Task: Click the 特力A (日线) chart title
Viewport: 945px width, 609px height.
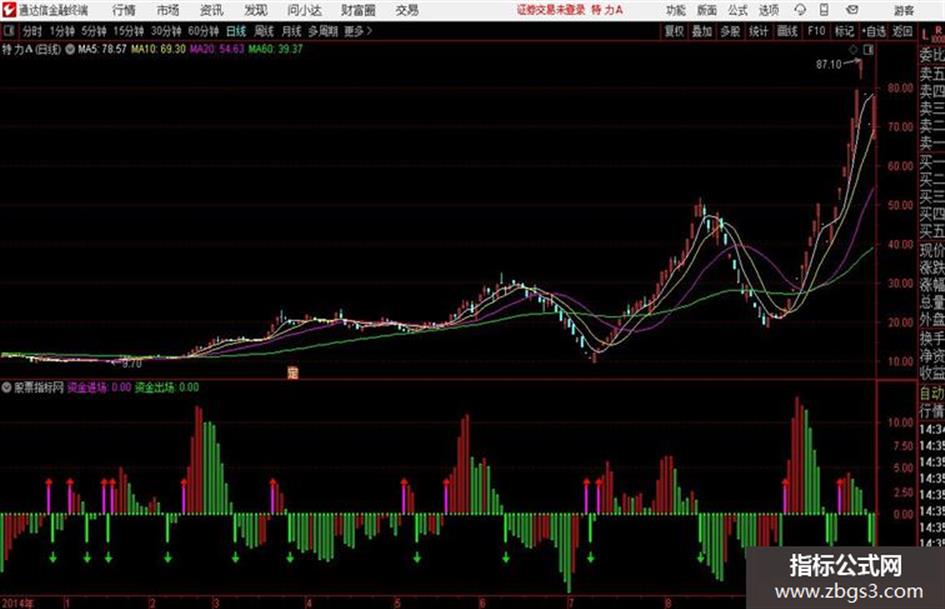Action: coord(31,49)
